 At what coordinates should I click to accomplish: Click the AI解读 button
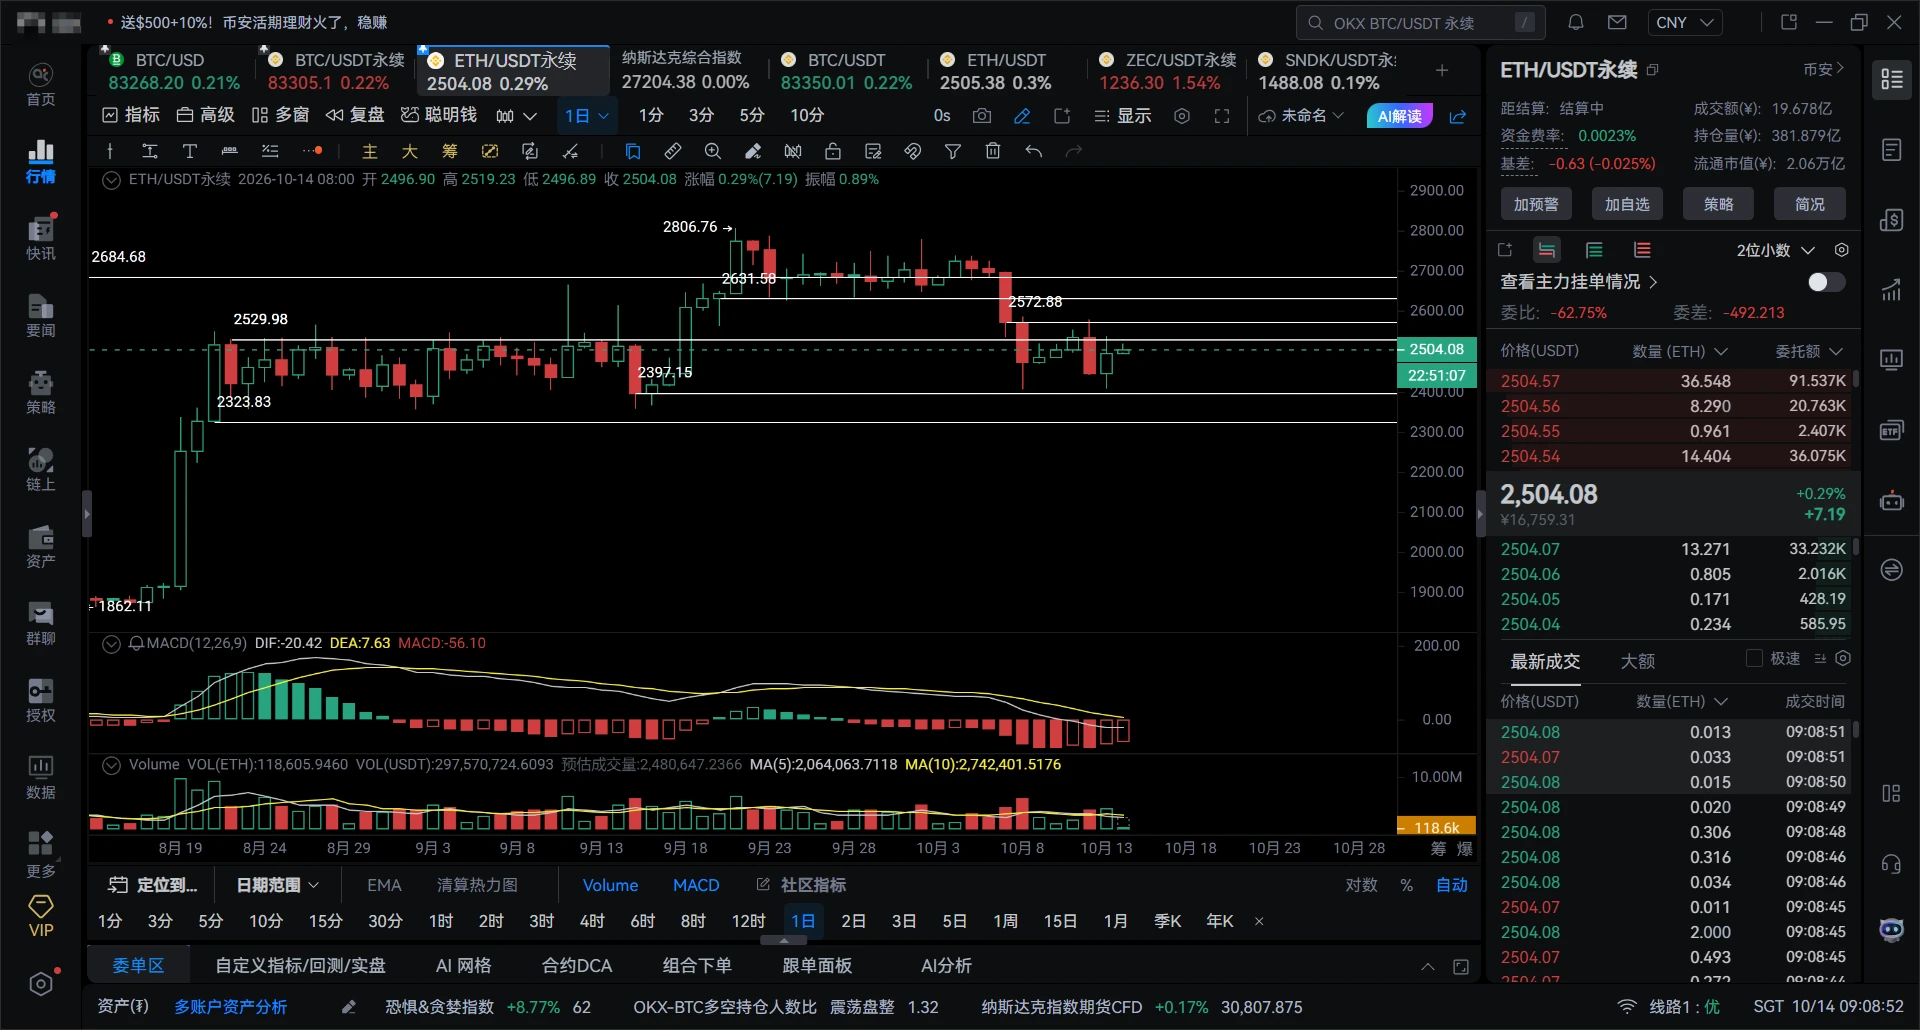[1400, 116]
